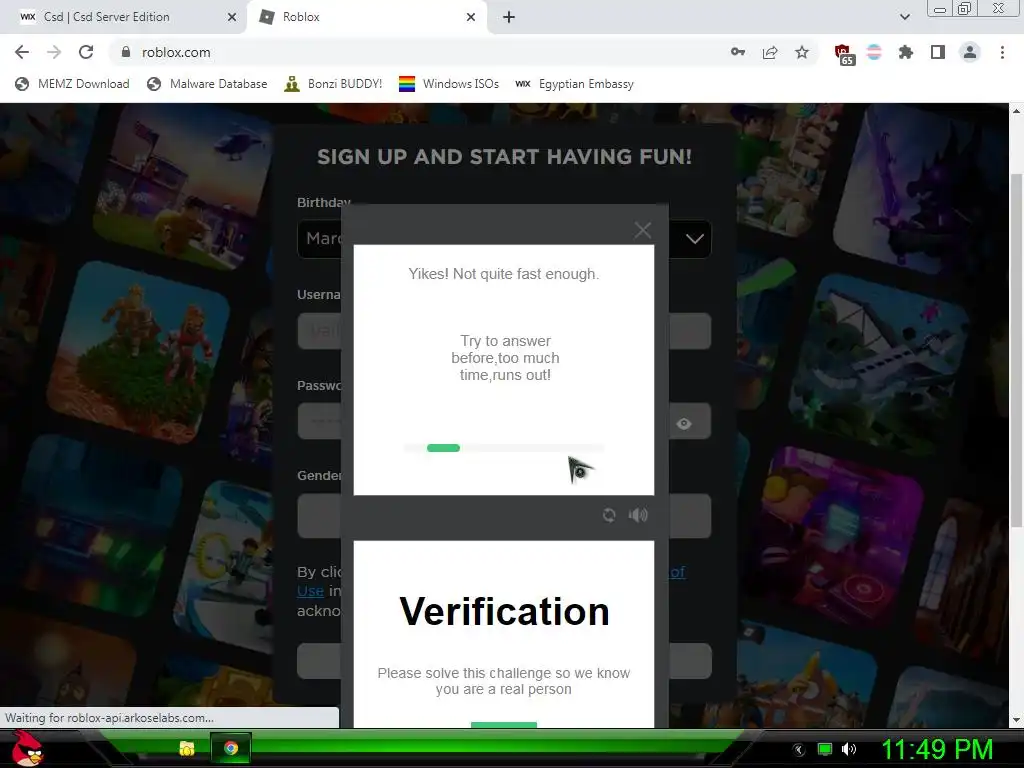Click the green network monitor tray icon
1024x768 pixels.
click(x=825, y=749)
